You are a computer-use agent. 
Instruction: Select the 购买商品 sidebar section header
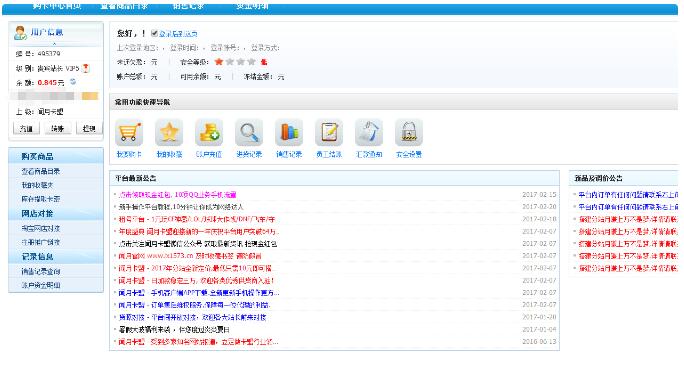pos(56,156)
